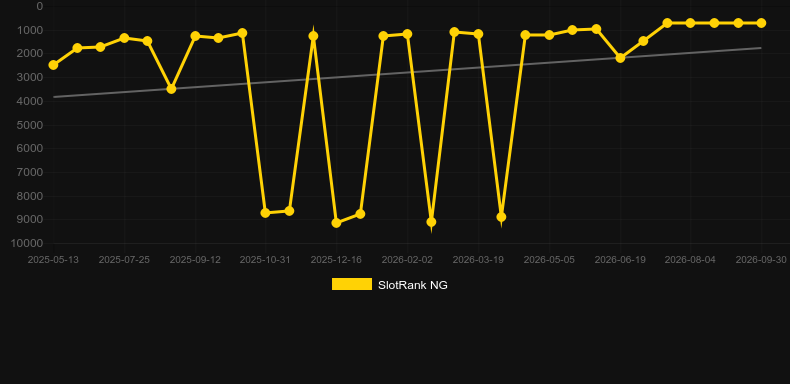
Task: Select the peak point between 2025-10-31 and 2025-12-16
Action: 313,36
